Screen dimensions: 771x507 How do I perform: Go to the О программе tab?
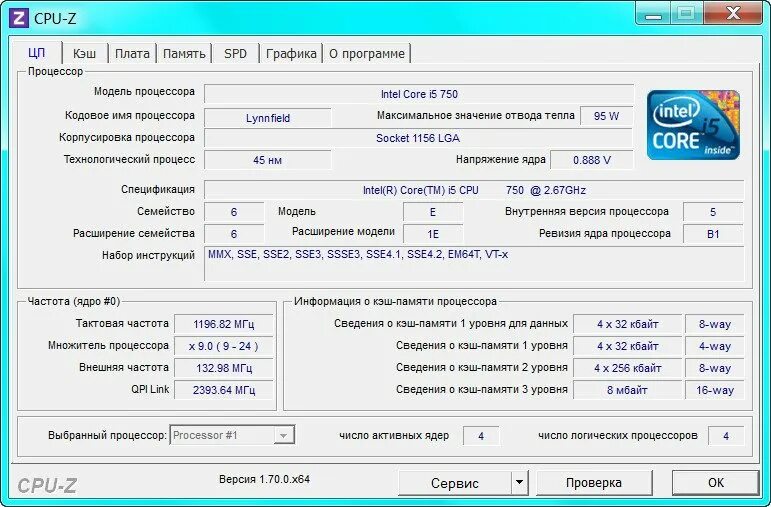tap(366, 53)
